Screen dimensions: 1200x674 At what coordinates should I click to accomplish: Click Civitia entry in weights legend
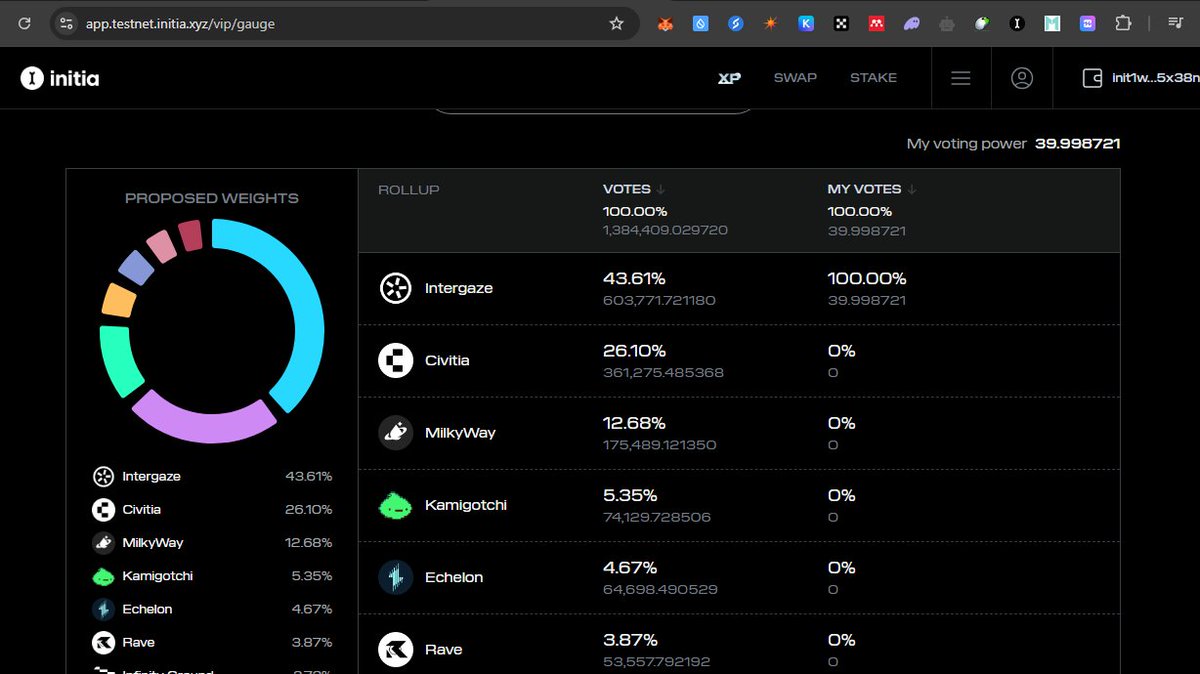[212, 510]
